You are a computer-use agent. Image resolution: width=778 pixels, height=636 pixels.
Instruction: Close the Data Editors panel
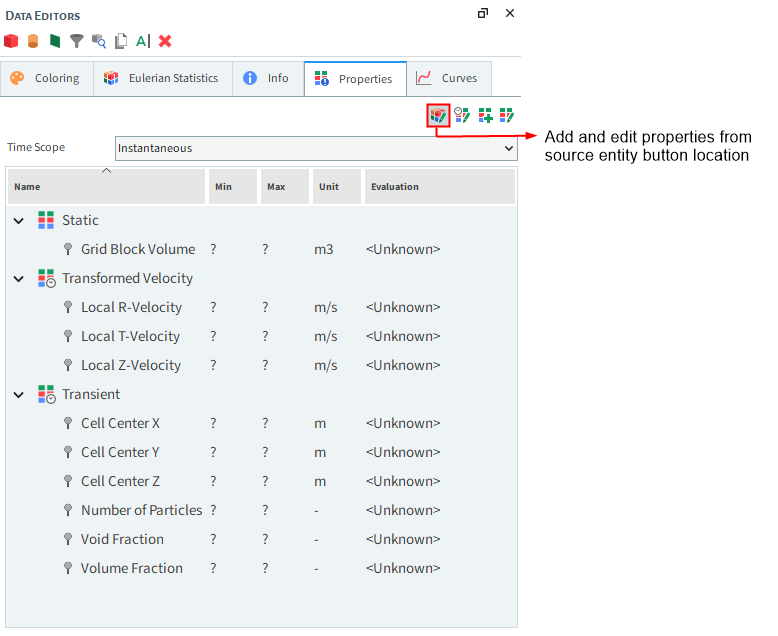coord(510,13)
